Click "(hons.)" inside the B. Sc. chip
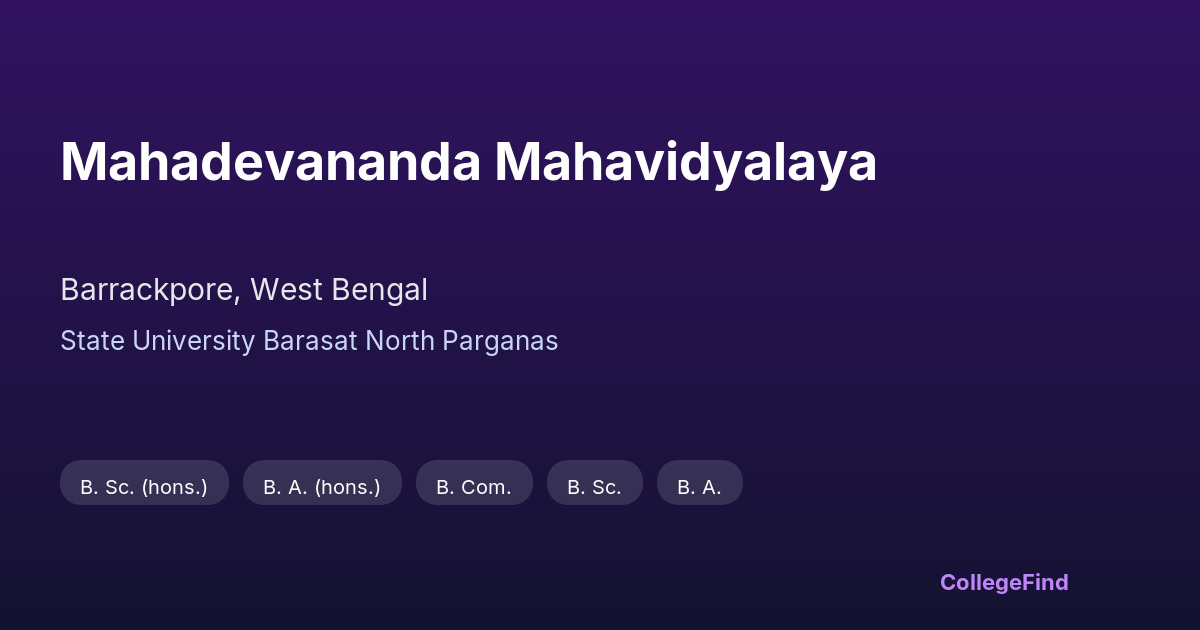 pos(174,487)
